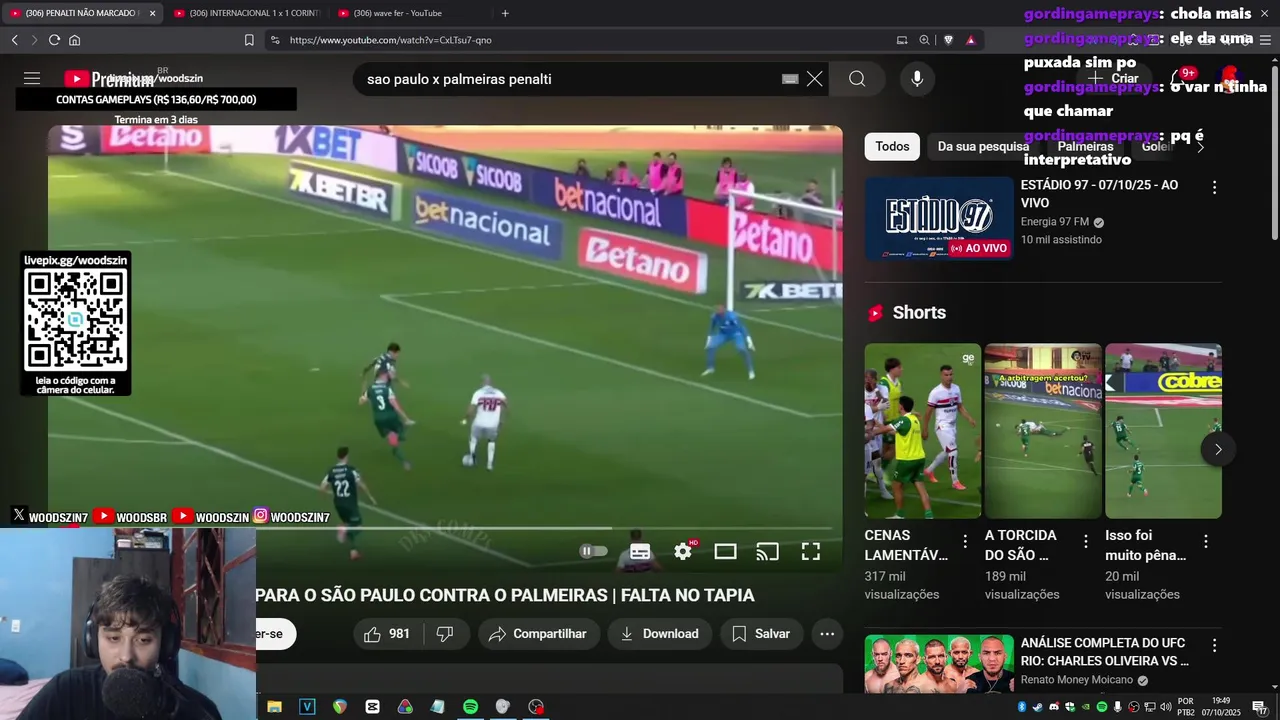
Task: Open options for CENAS LAMENTÁV... short
Action: coord(965,541)
